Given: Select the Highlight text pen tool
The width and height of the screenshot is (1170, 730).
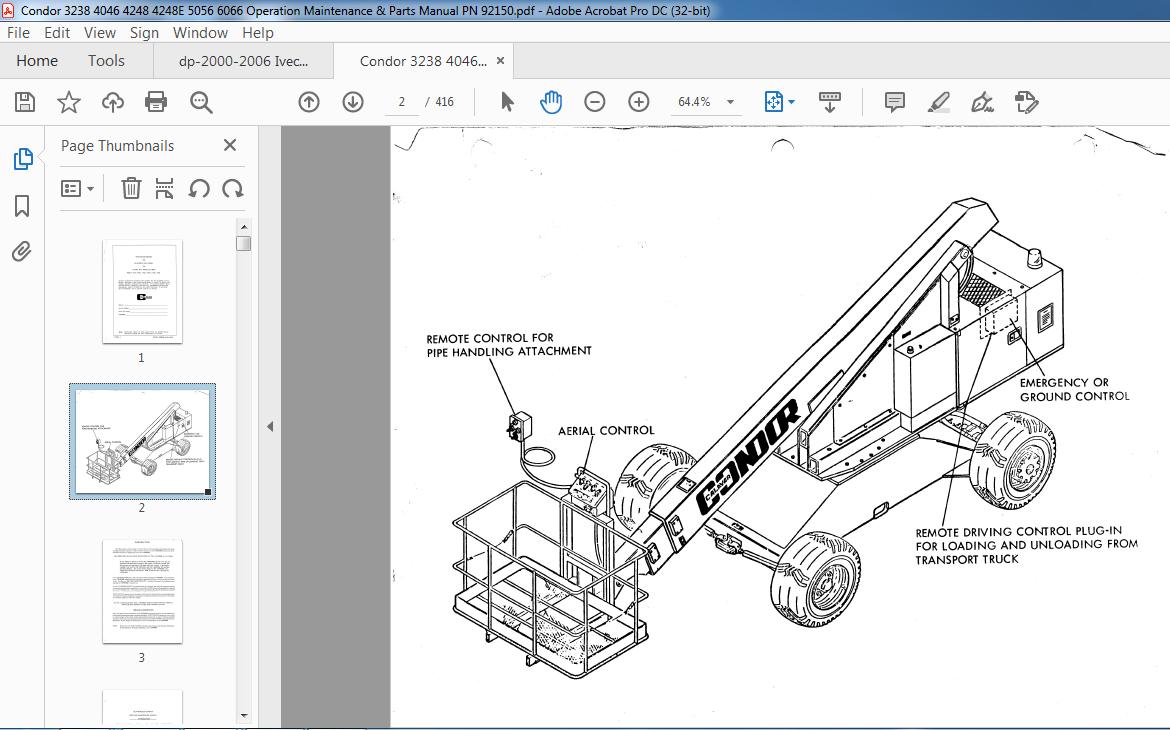Looking at the screenshot, I should [x=939, y=102].
